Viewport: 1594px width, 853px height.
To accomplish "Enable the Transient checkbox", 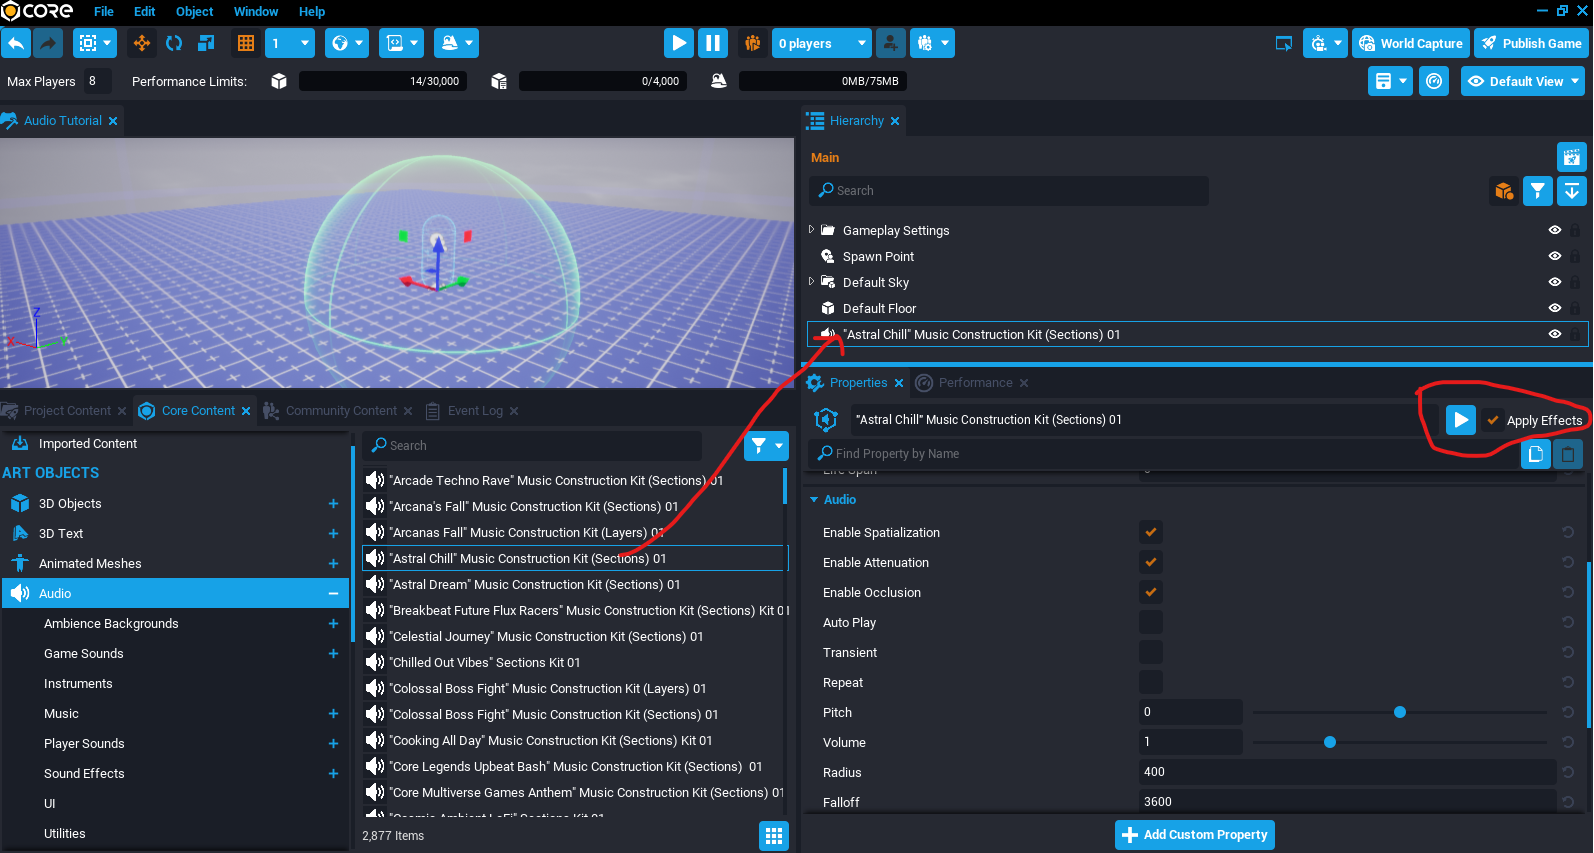I will (x=1151, y=652).
